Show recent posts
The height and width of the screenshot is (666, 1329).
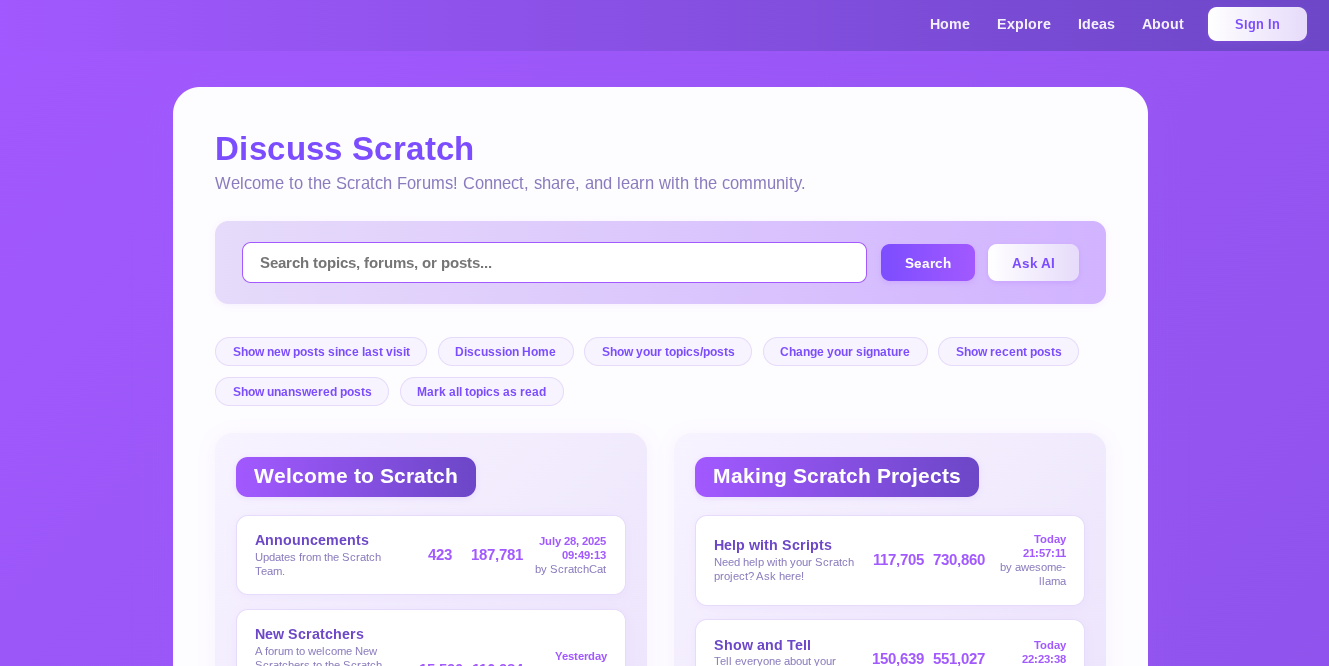pos(1008,352)
